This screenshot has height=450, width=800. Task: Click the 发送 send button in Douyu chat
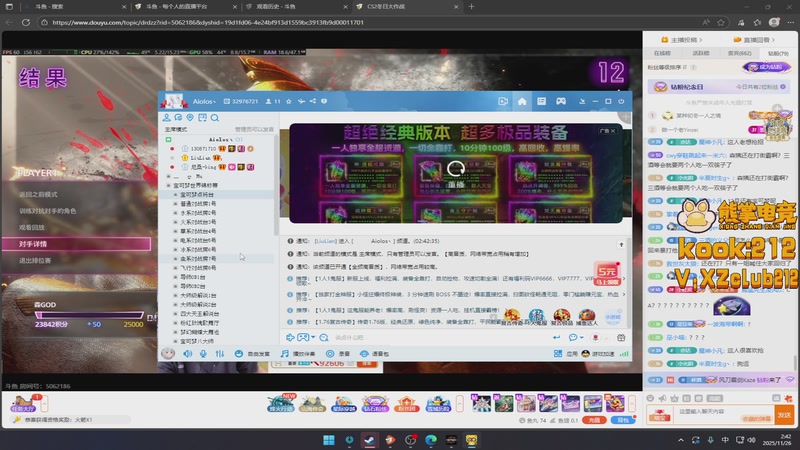click(x=784, y=415)
